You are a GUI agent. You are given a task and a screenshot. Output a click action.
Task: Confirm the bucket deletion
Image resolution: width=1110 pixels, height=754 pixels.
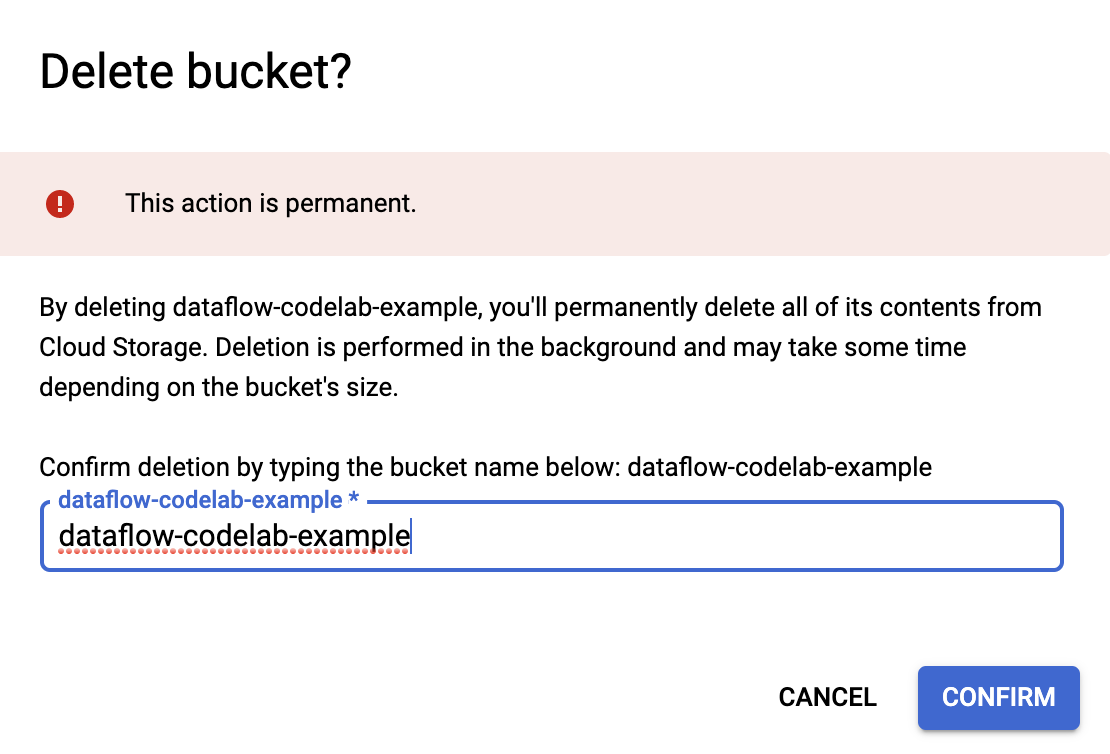click(998, 697)
